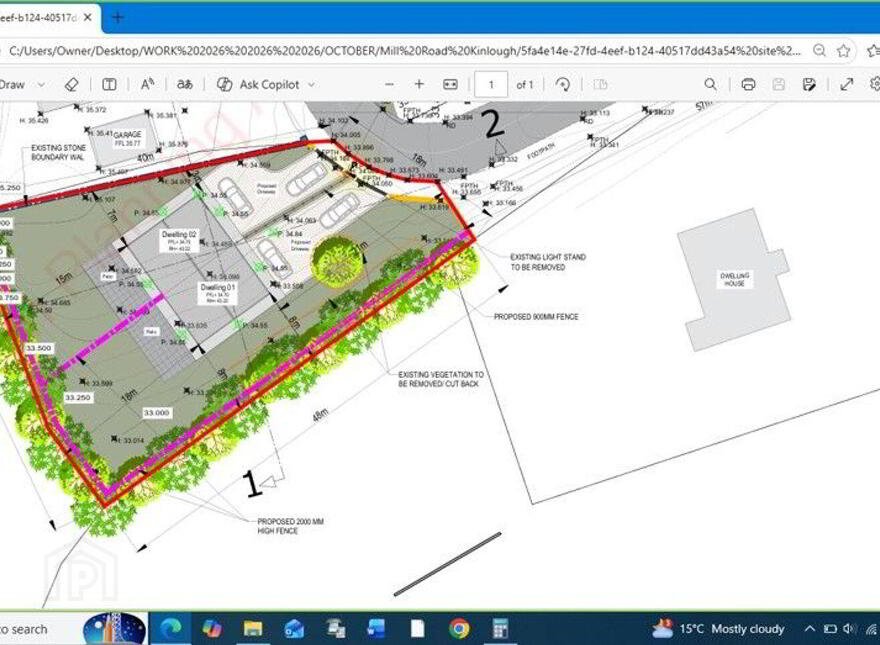Print the PDF document
880x645 pixels.
pos(748,85)
